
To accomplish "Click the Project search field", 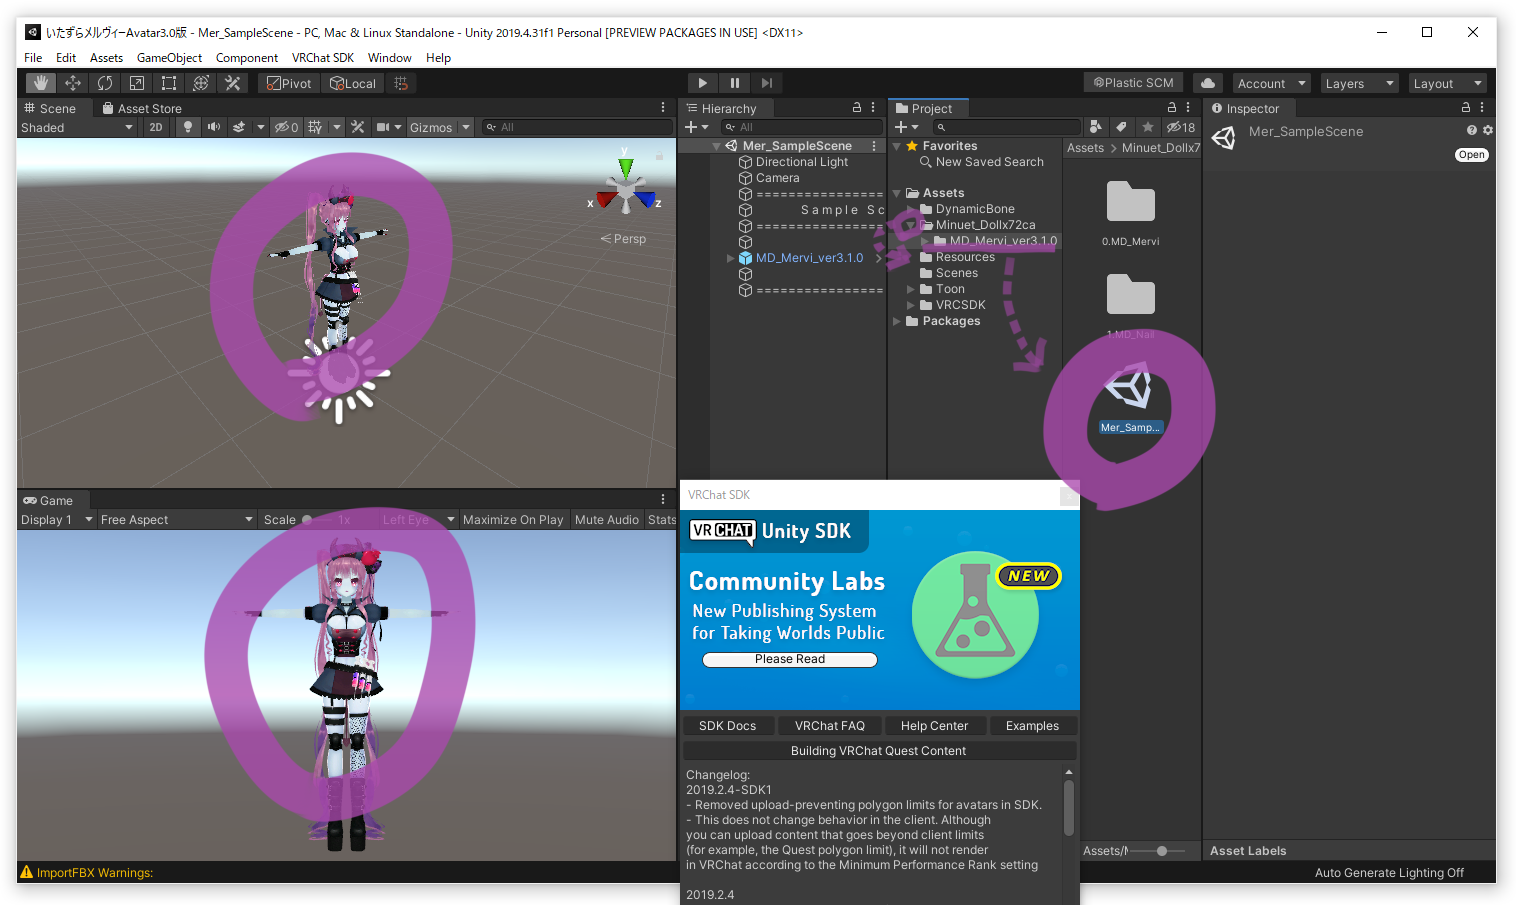I will (x=1007, y=127).
